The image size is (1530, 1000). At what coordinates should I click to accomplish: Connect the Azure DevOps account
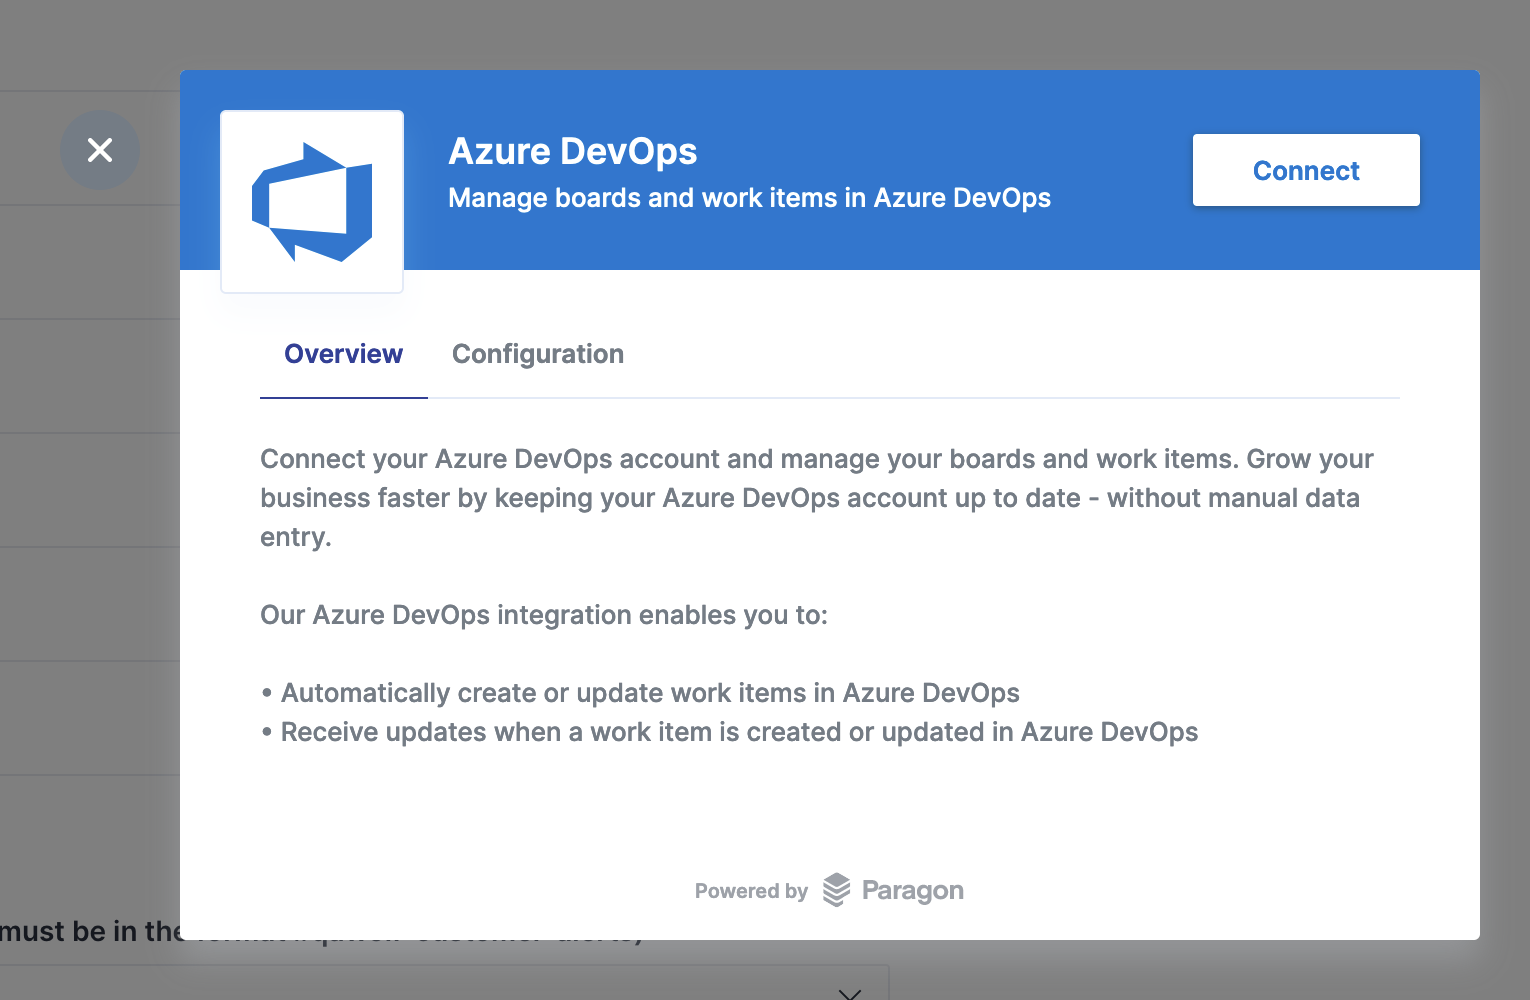coord(1306,170)
